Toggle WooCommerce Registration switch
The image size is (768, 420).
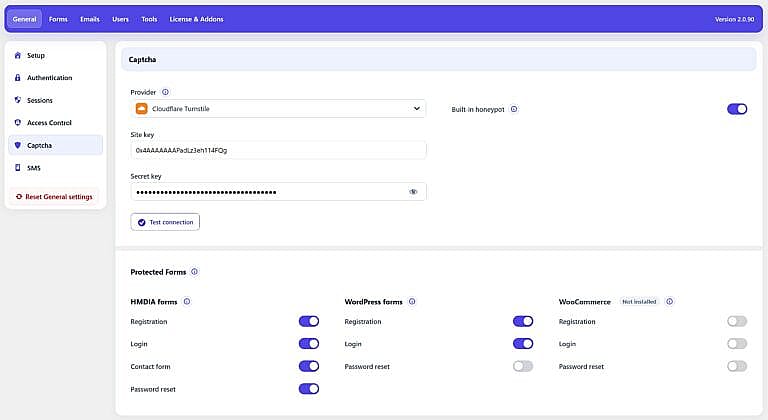pyautogui.click(x=737, y=321)
